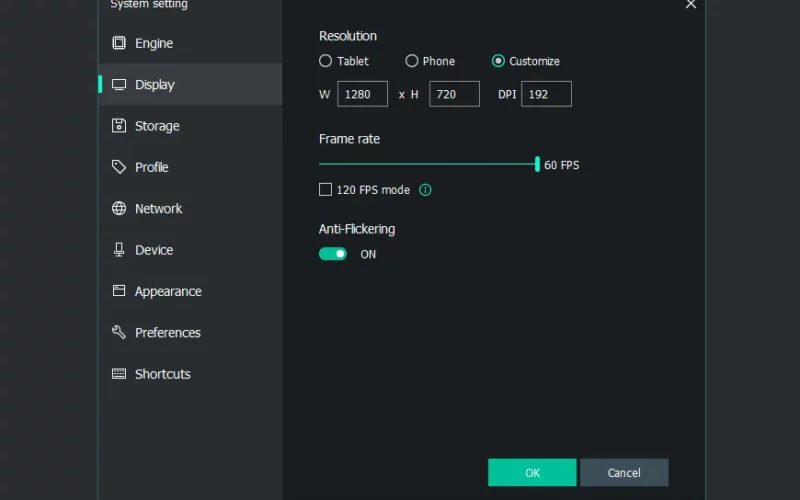
Task: Click the Cancel button
Action: [x=624, y=472]
